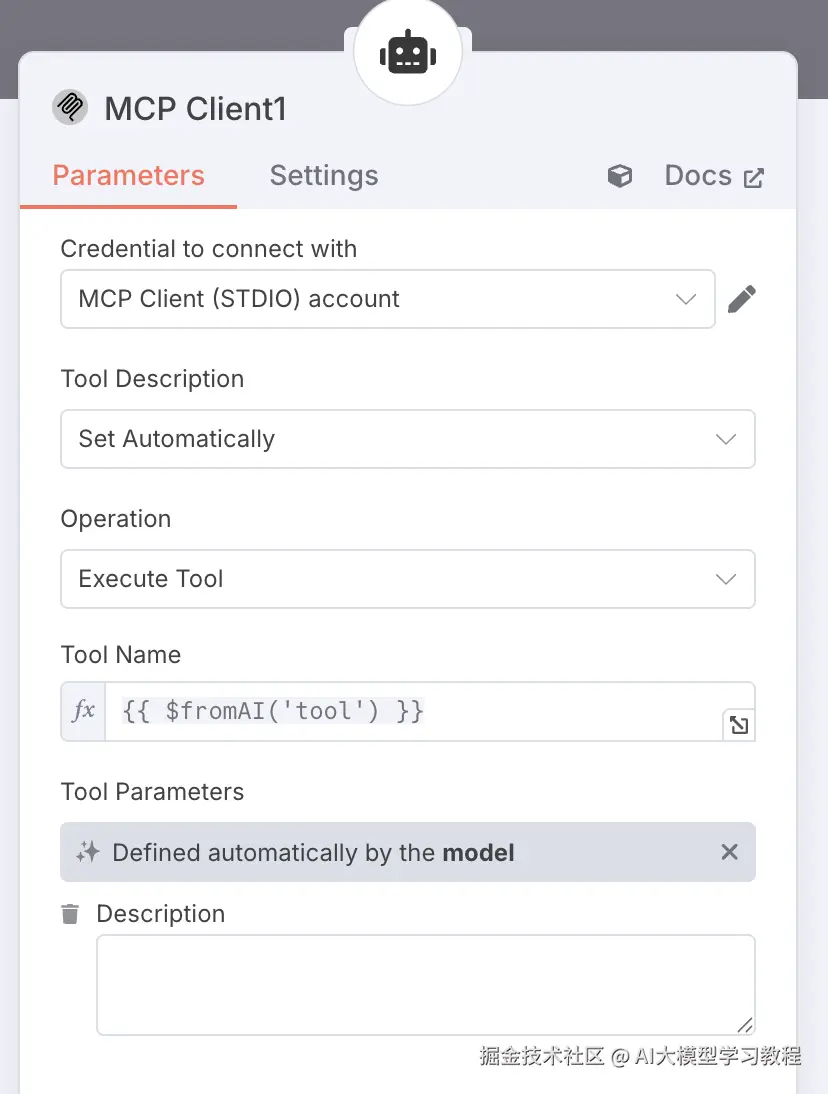The width and height of the screenshot is (828, 1094).
Task: Click the cube icon left of Docs
Action: 620,177
